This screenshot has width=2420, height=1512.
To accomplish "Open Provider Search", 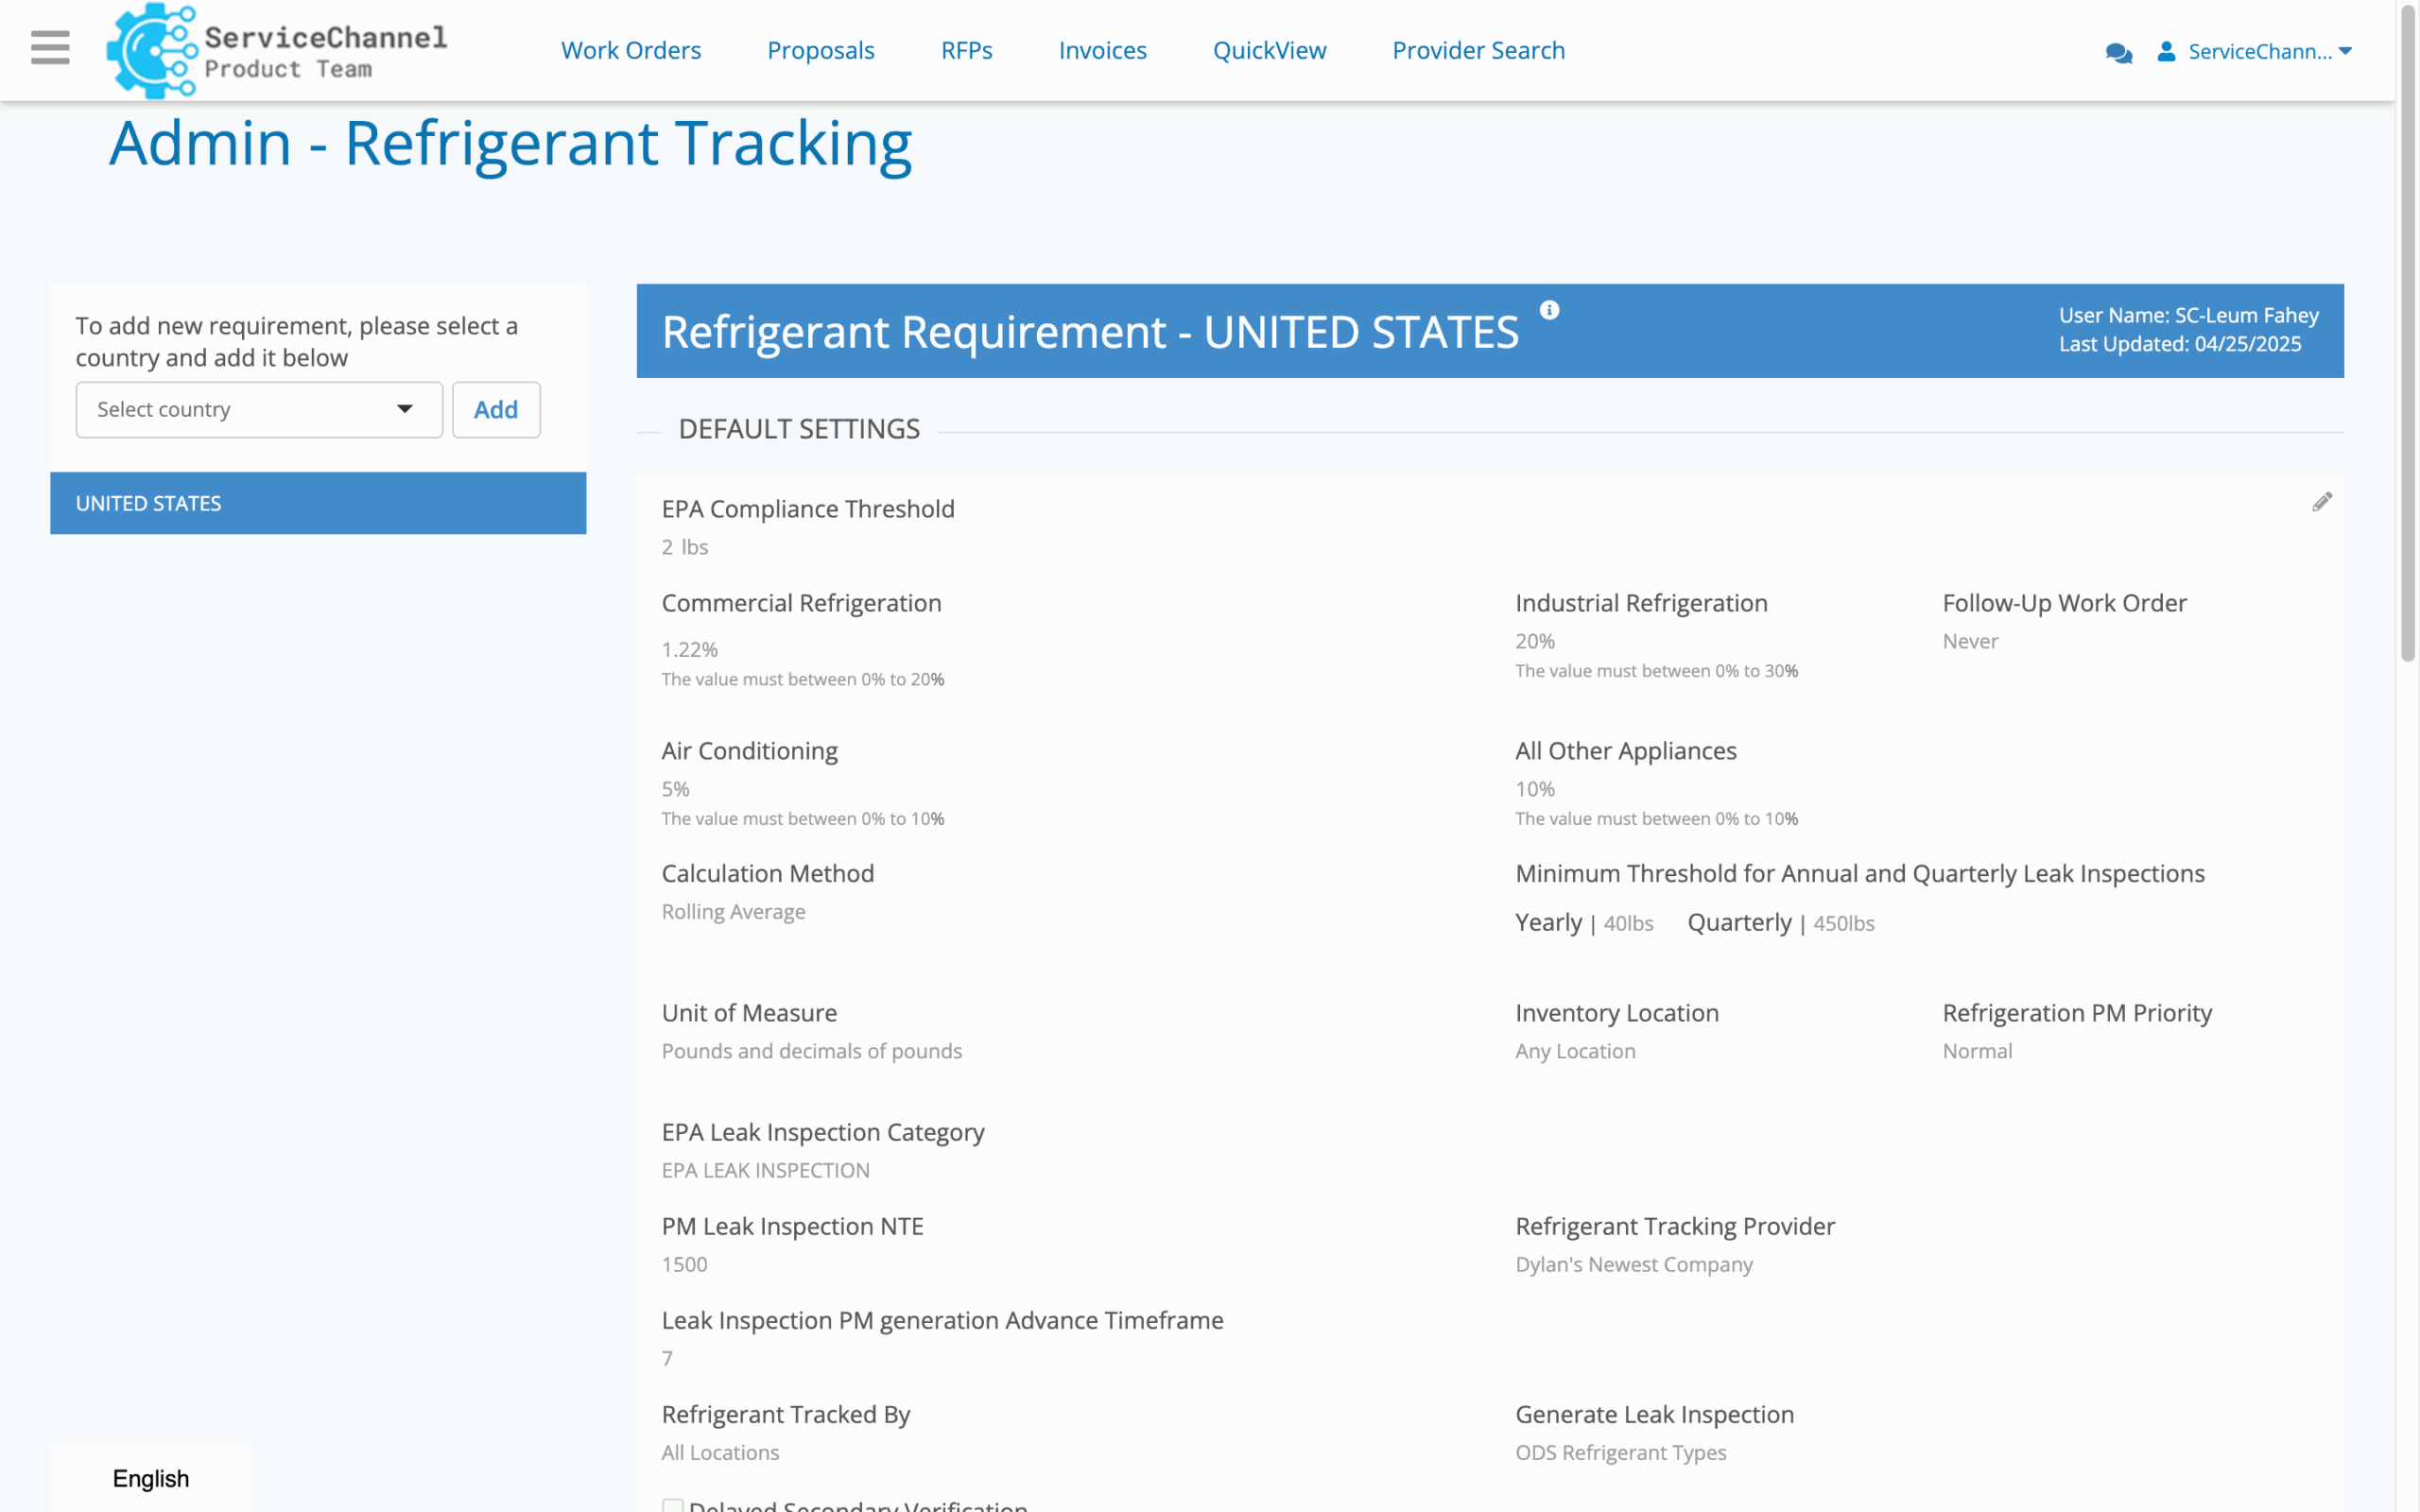I will tap(1478, 50).
